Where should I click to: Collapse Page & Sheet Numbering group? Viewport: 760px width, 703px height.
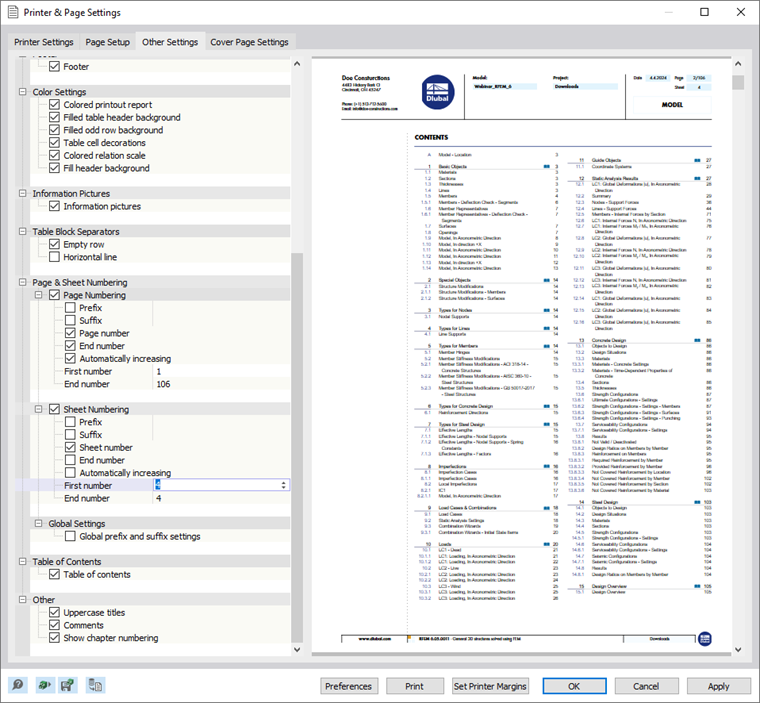[x=22, y=282]
